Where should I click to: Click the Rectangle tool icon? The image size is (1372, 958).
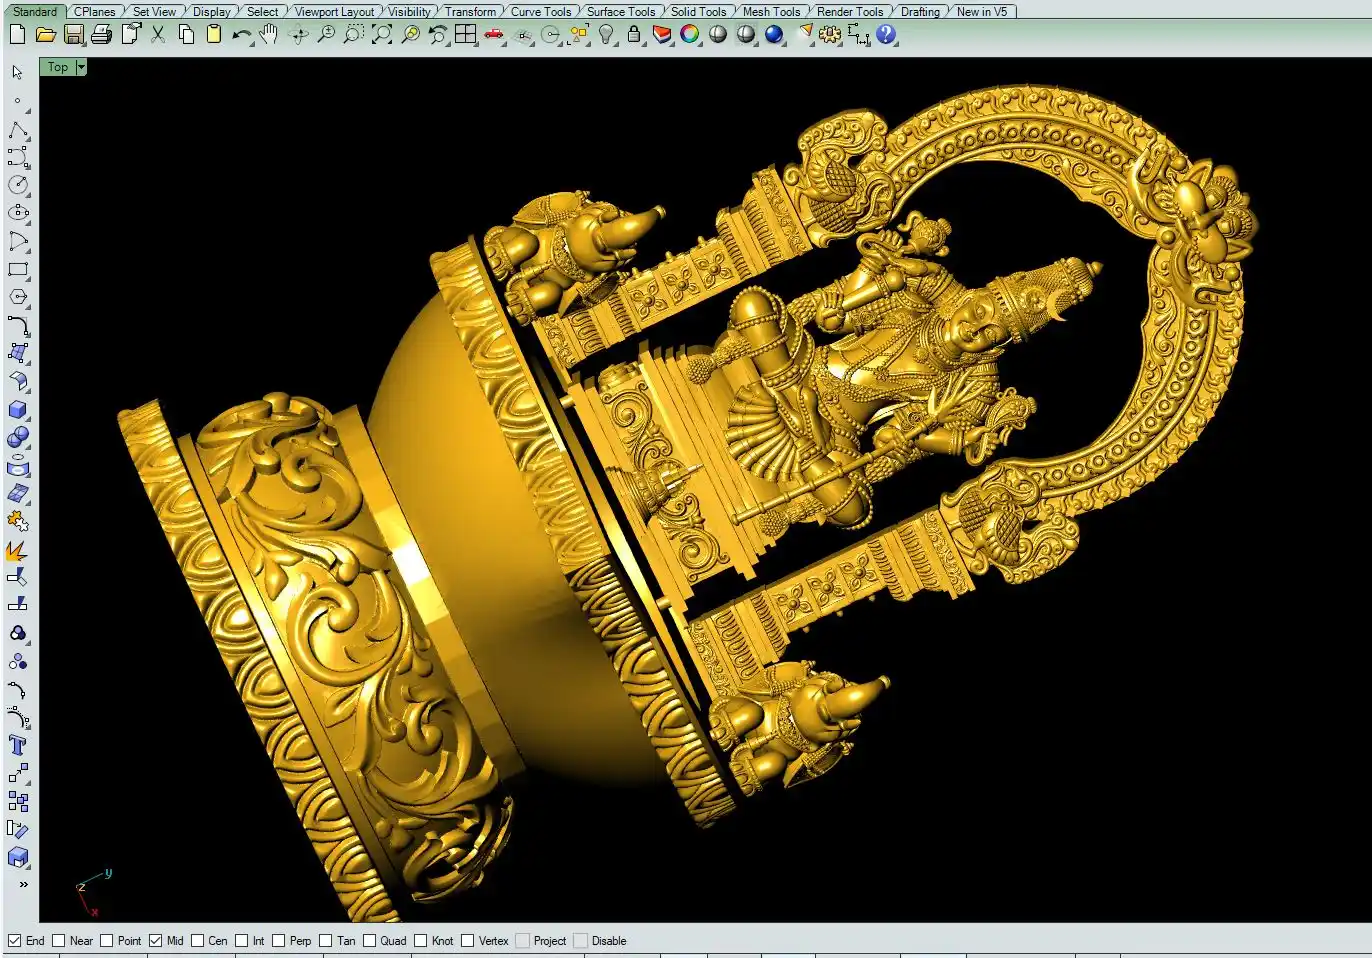click(x=18, y=269)
